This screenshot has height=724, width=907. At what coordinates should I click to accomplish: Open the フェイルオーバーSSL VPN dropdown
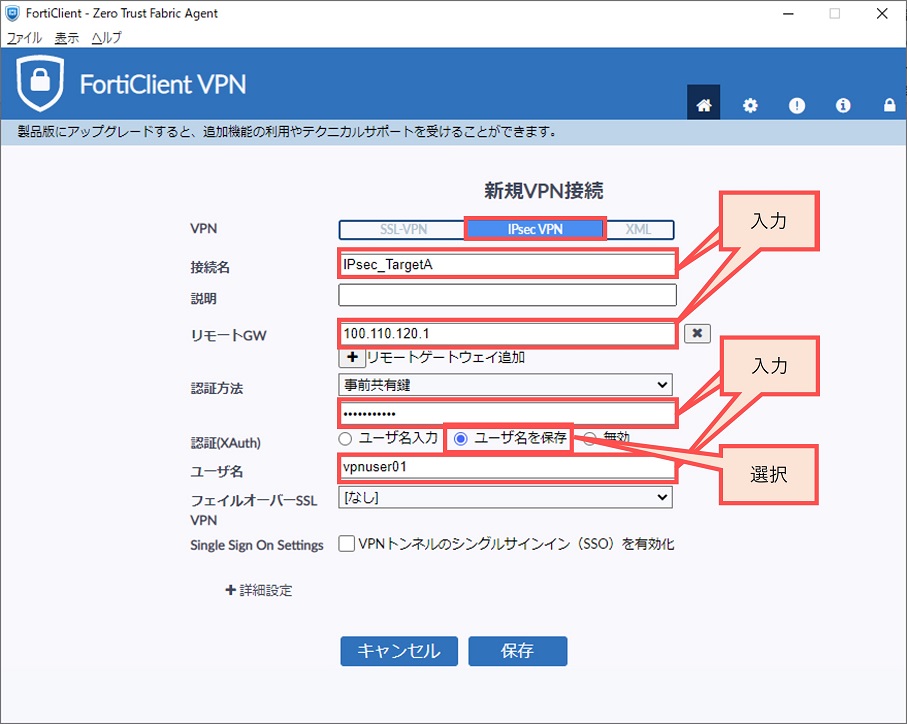point(505,496)
